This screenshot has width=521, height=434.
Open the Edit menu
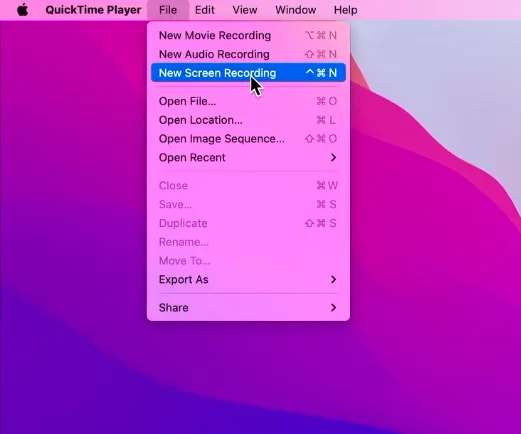point(205,10)
